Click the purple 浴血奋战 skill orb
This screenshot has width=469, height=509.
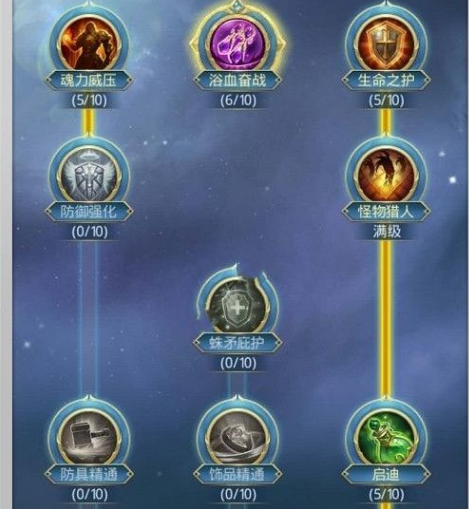[x=238, y=44]
